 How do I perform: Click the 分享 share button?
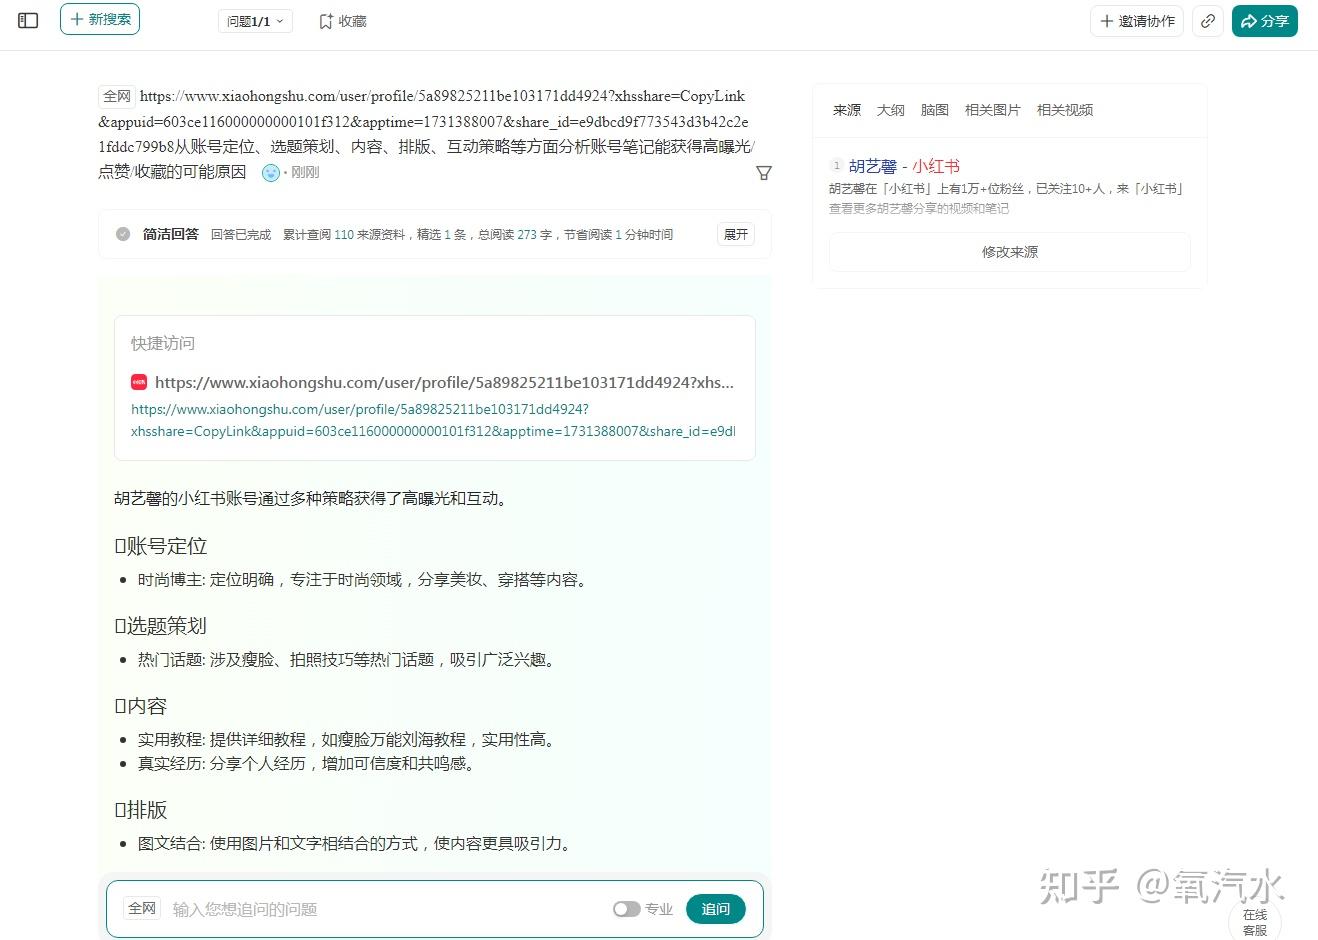(1264, 21)
